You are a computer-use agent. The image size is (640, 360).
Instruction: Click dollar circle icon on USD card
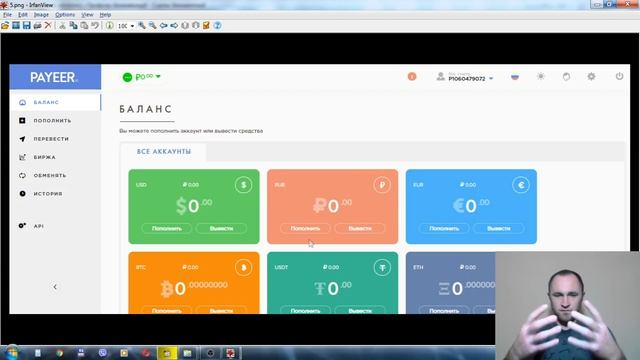[243, 185]
